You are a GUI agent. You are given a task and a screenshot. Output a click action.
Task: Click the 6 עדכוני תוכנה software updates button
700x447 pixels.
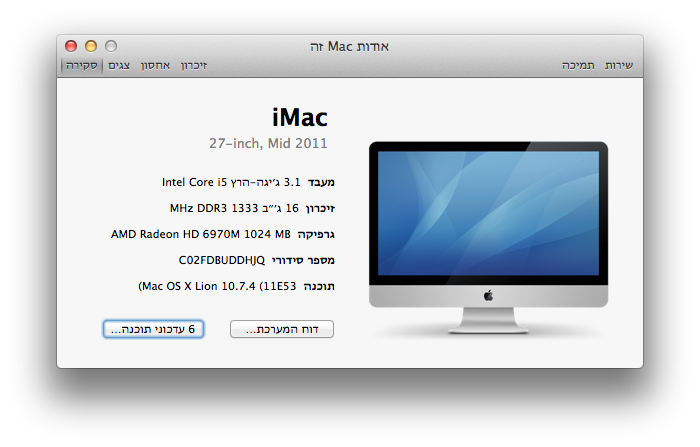(x=153, y=329)
